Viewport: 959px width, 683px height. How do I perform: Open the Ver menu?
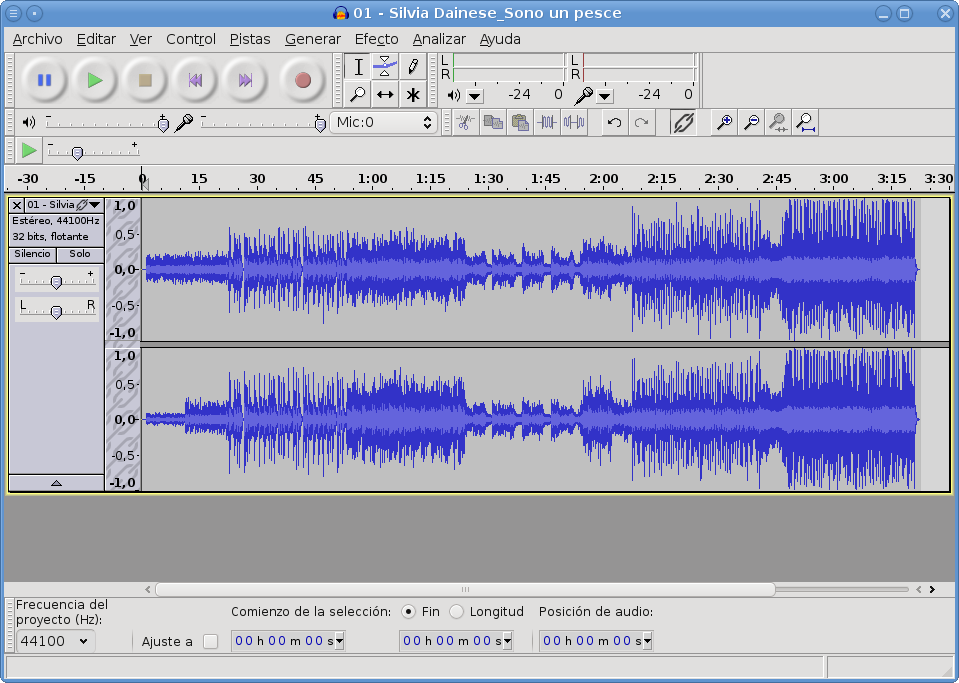click(141, 39)
